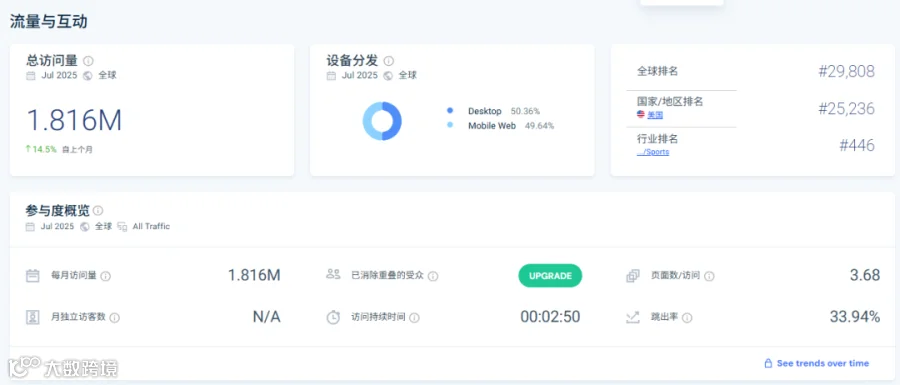Screen dimensions: 900x385
Task: Click info icon next to 月独立访客数
Action: click(115, 317)
